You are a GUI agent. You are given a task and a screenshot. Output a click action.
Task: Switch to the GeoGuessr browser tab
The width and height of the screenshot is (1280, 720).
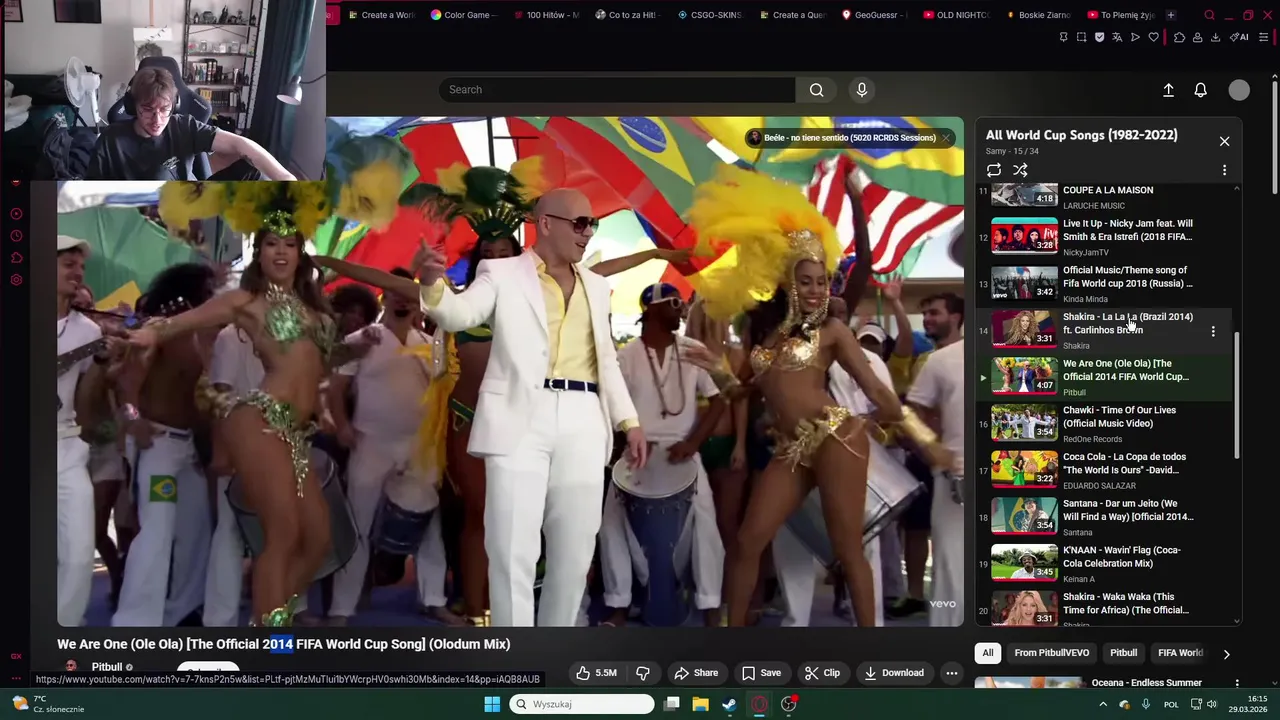[874, 15]
